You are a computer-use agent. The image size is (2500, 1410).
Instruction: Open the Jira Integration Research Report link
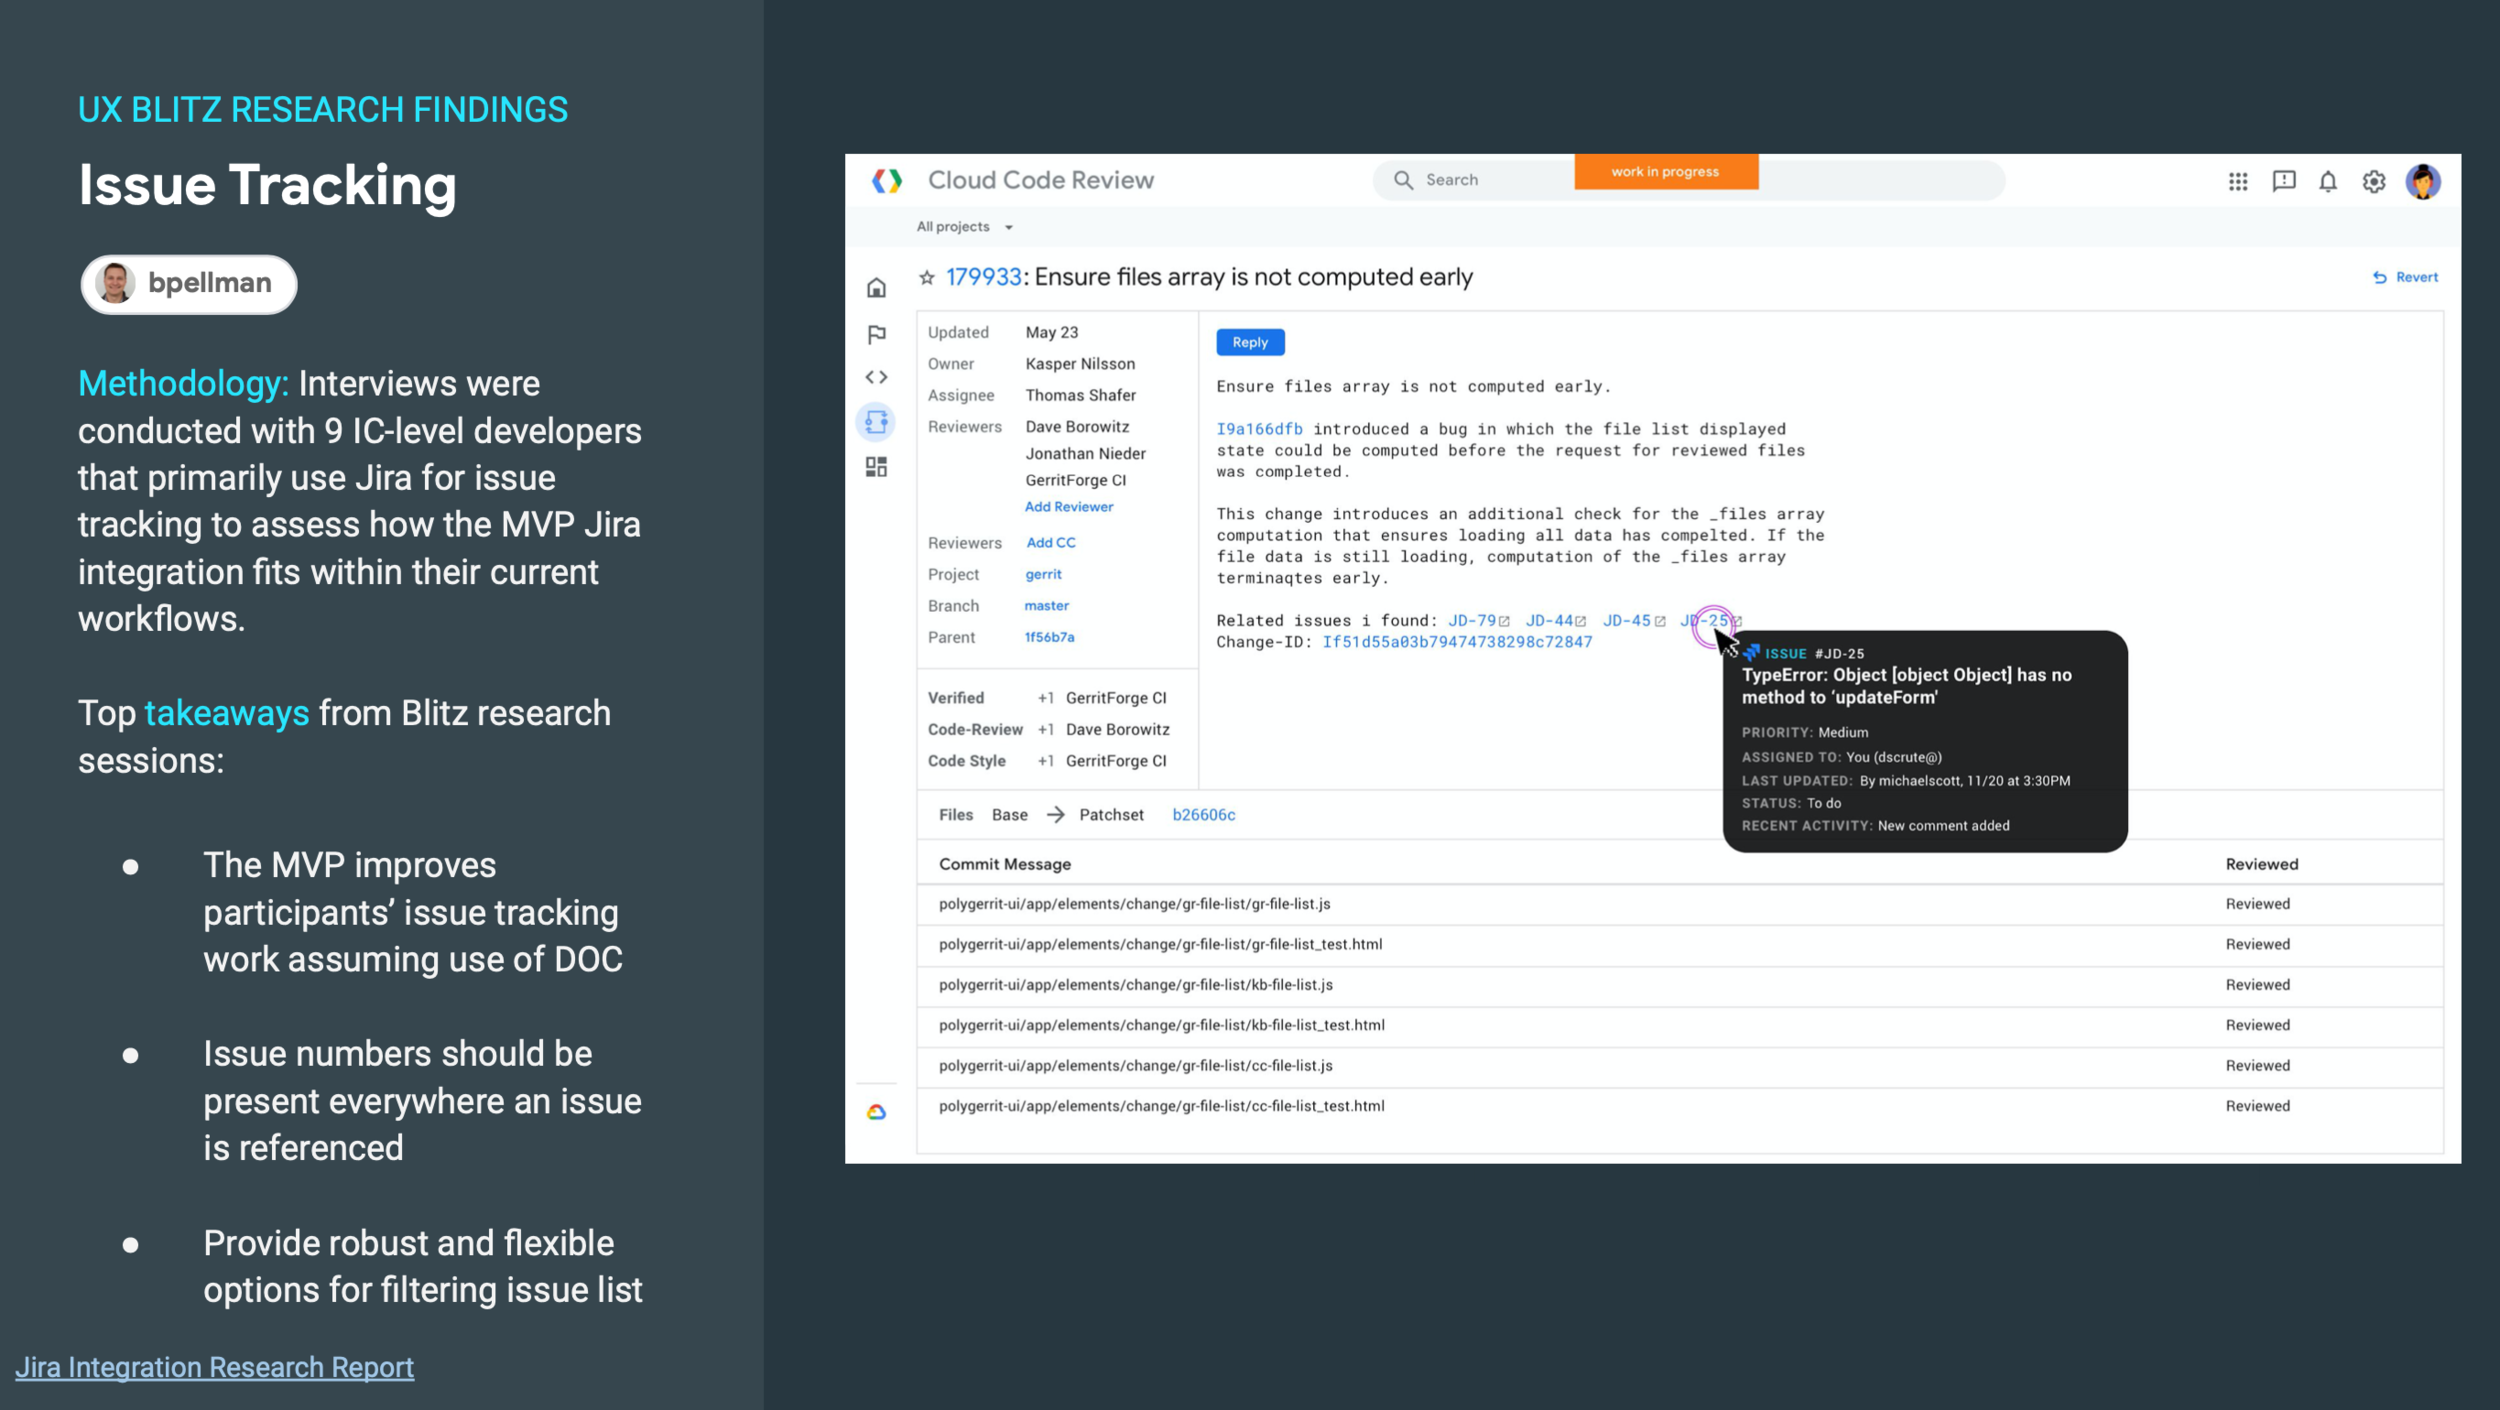[x=214, y=1367]
